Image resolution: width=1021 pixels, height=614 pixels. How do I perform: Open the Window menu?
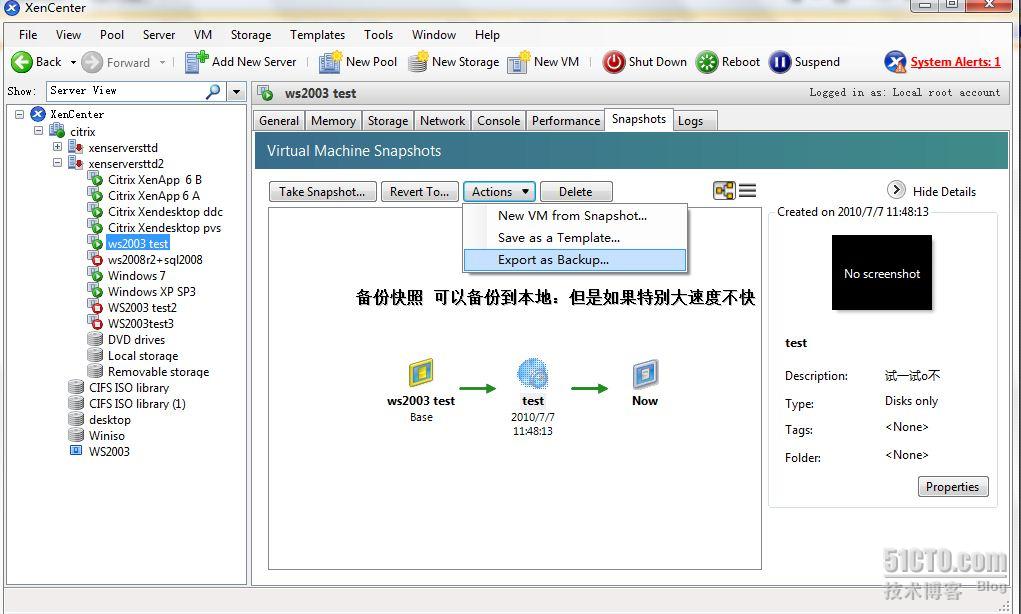coord(434,35)
